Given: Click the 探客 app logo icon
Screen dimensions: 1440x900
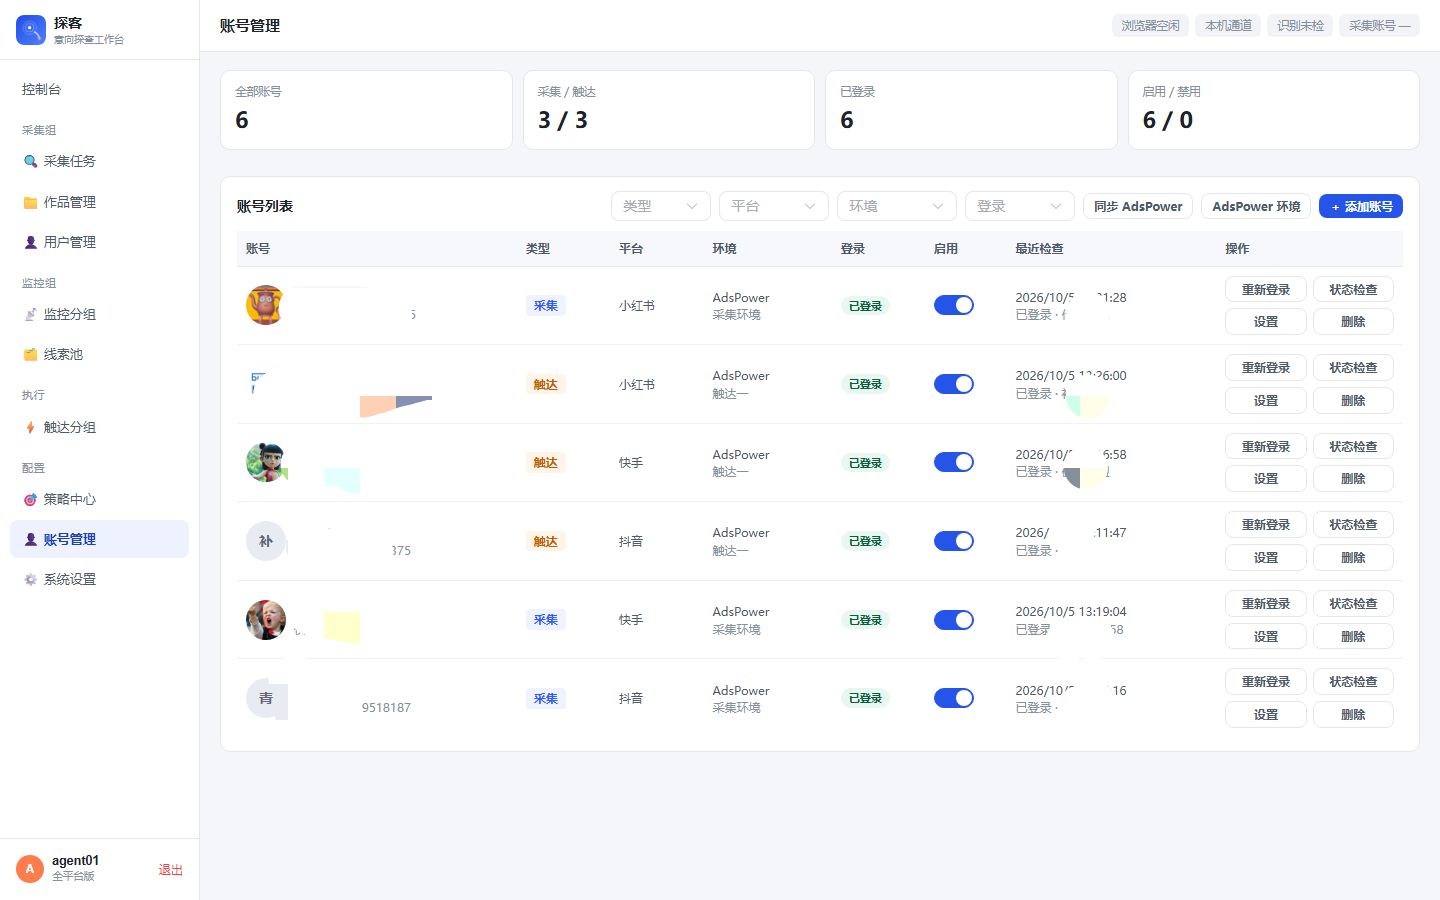Looking at the screenshot, I should point(31,30).
